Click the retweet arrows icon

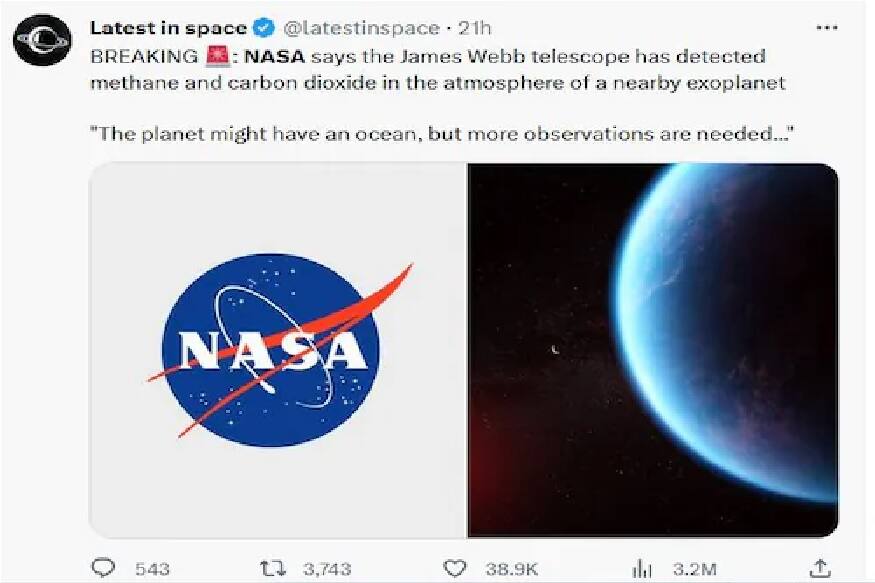point(270,567)
